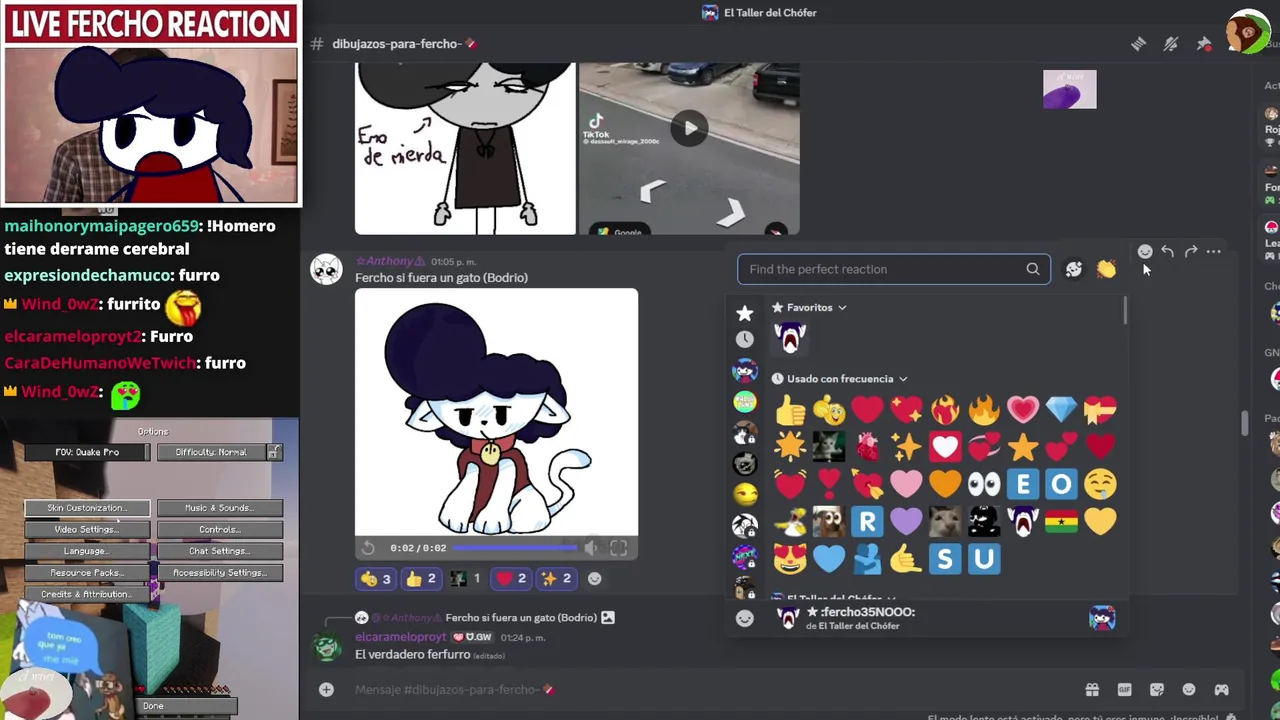The image size is (1280, 720).
Task: Click the emoji picker scrollbar
Action: tap(1125, 311)
